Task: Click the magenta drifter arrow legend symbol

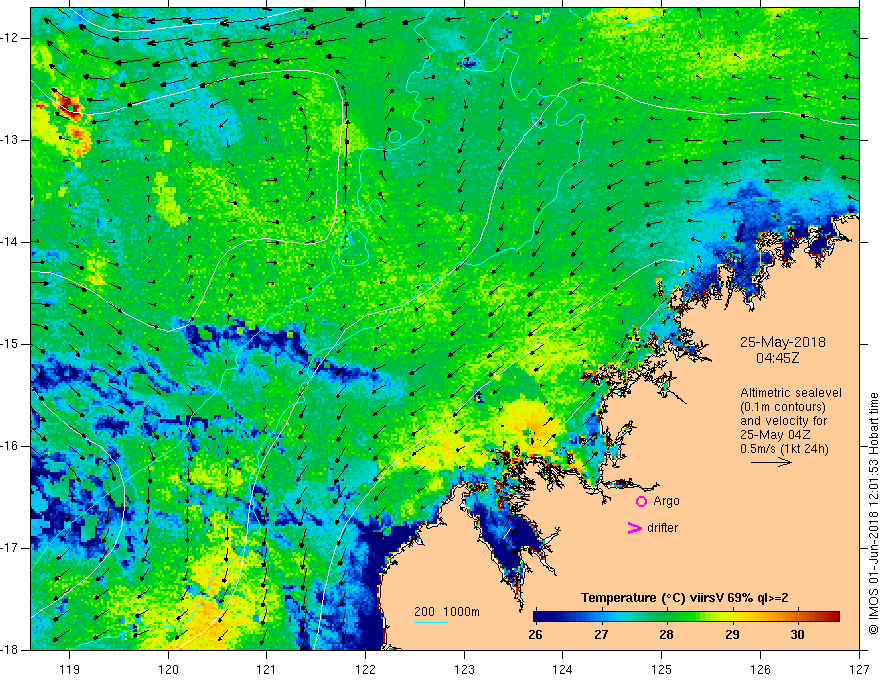Action: [x=634, y=528]
